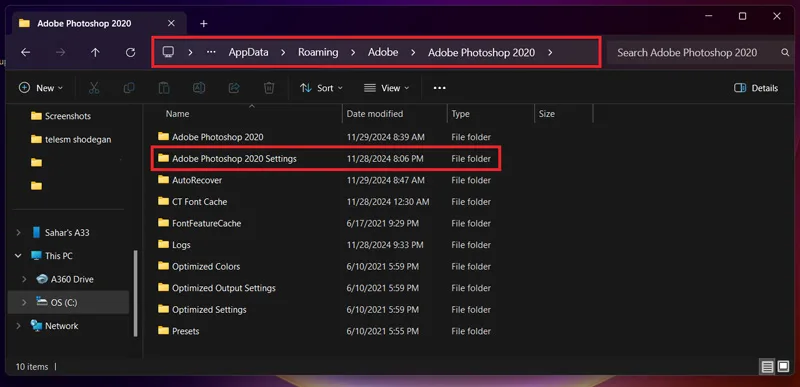This screenshot has width=800, height=387.
Task: Click the Refresh icon
Action: [x=130, y=52]
